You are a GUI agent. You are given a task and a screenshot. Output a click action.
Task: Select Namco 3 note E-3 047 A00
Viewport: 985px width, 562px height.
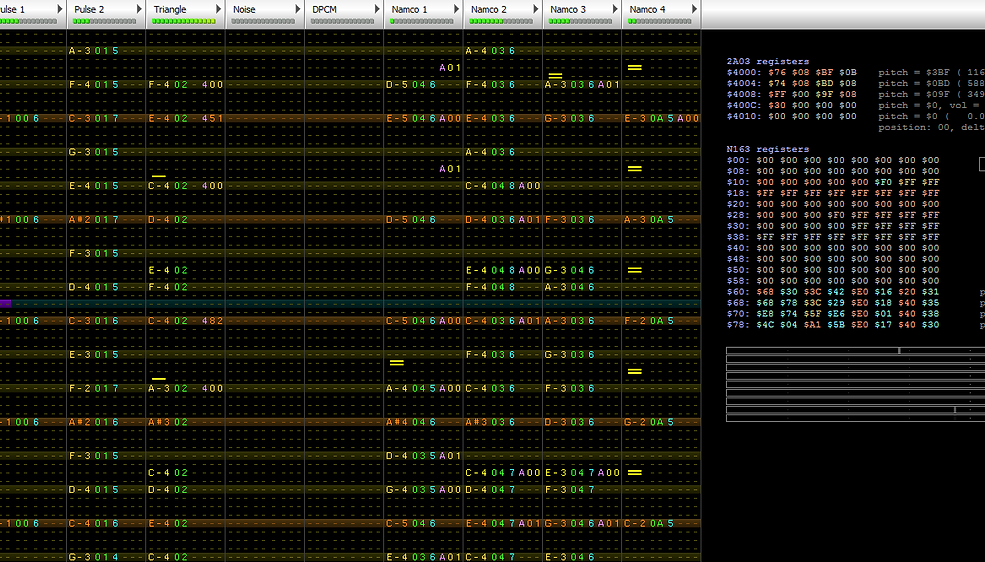(582, 473)
